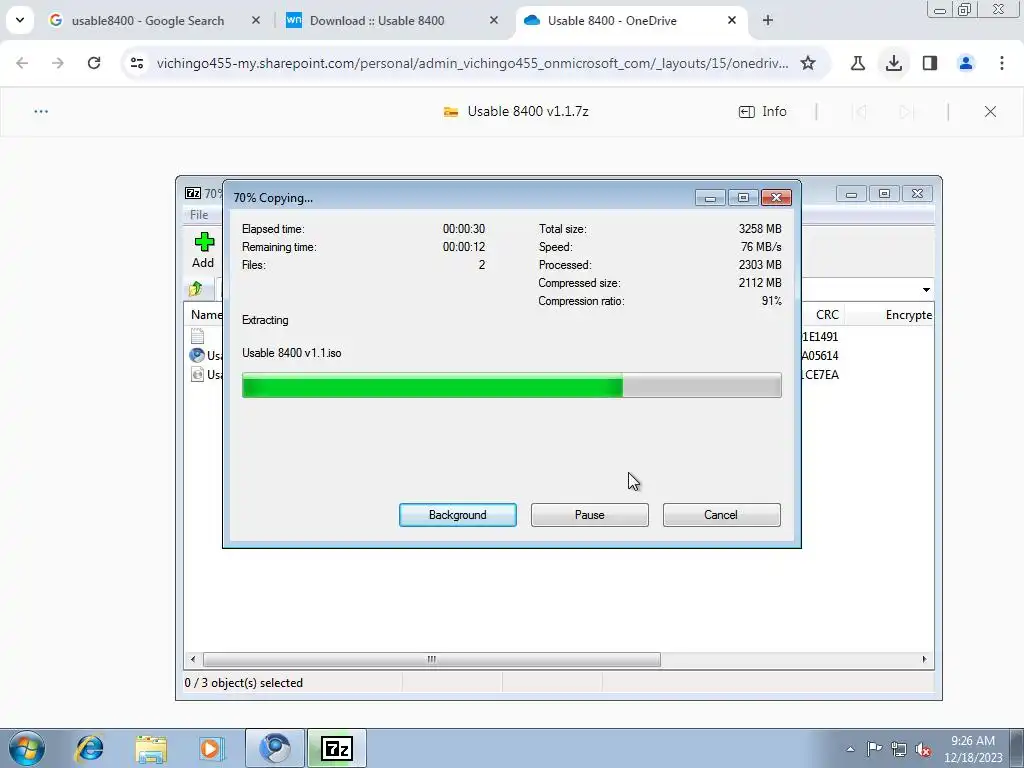Image resolution: width=1024 pixels, height=768 pixels.
Task: Switch to 7-Zip in taskbar
Action: [x=337, y=748]
